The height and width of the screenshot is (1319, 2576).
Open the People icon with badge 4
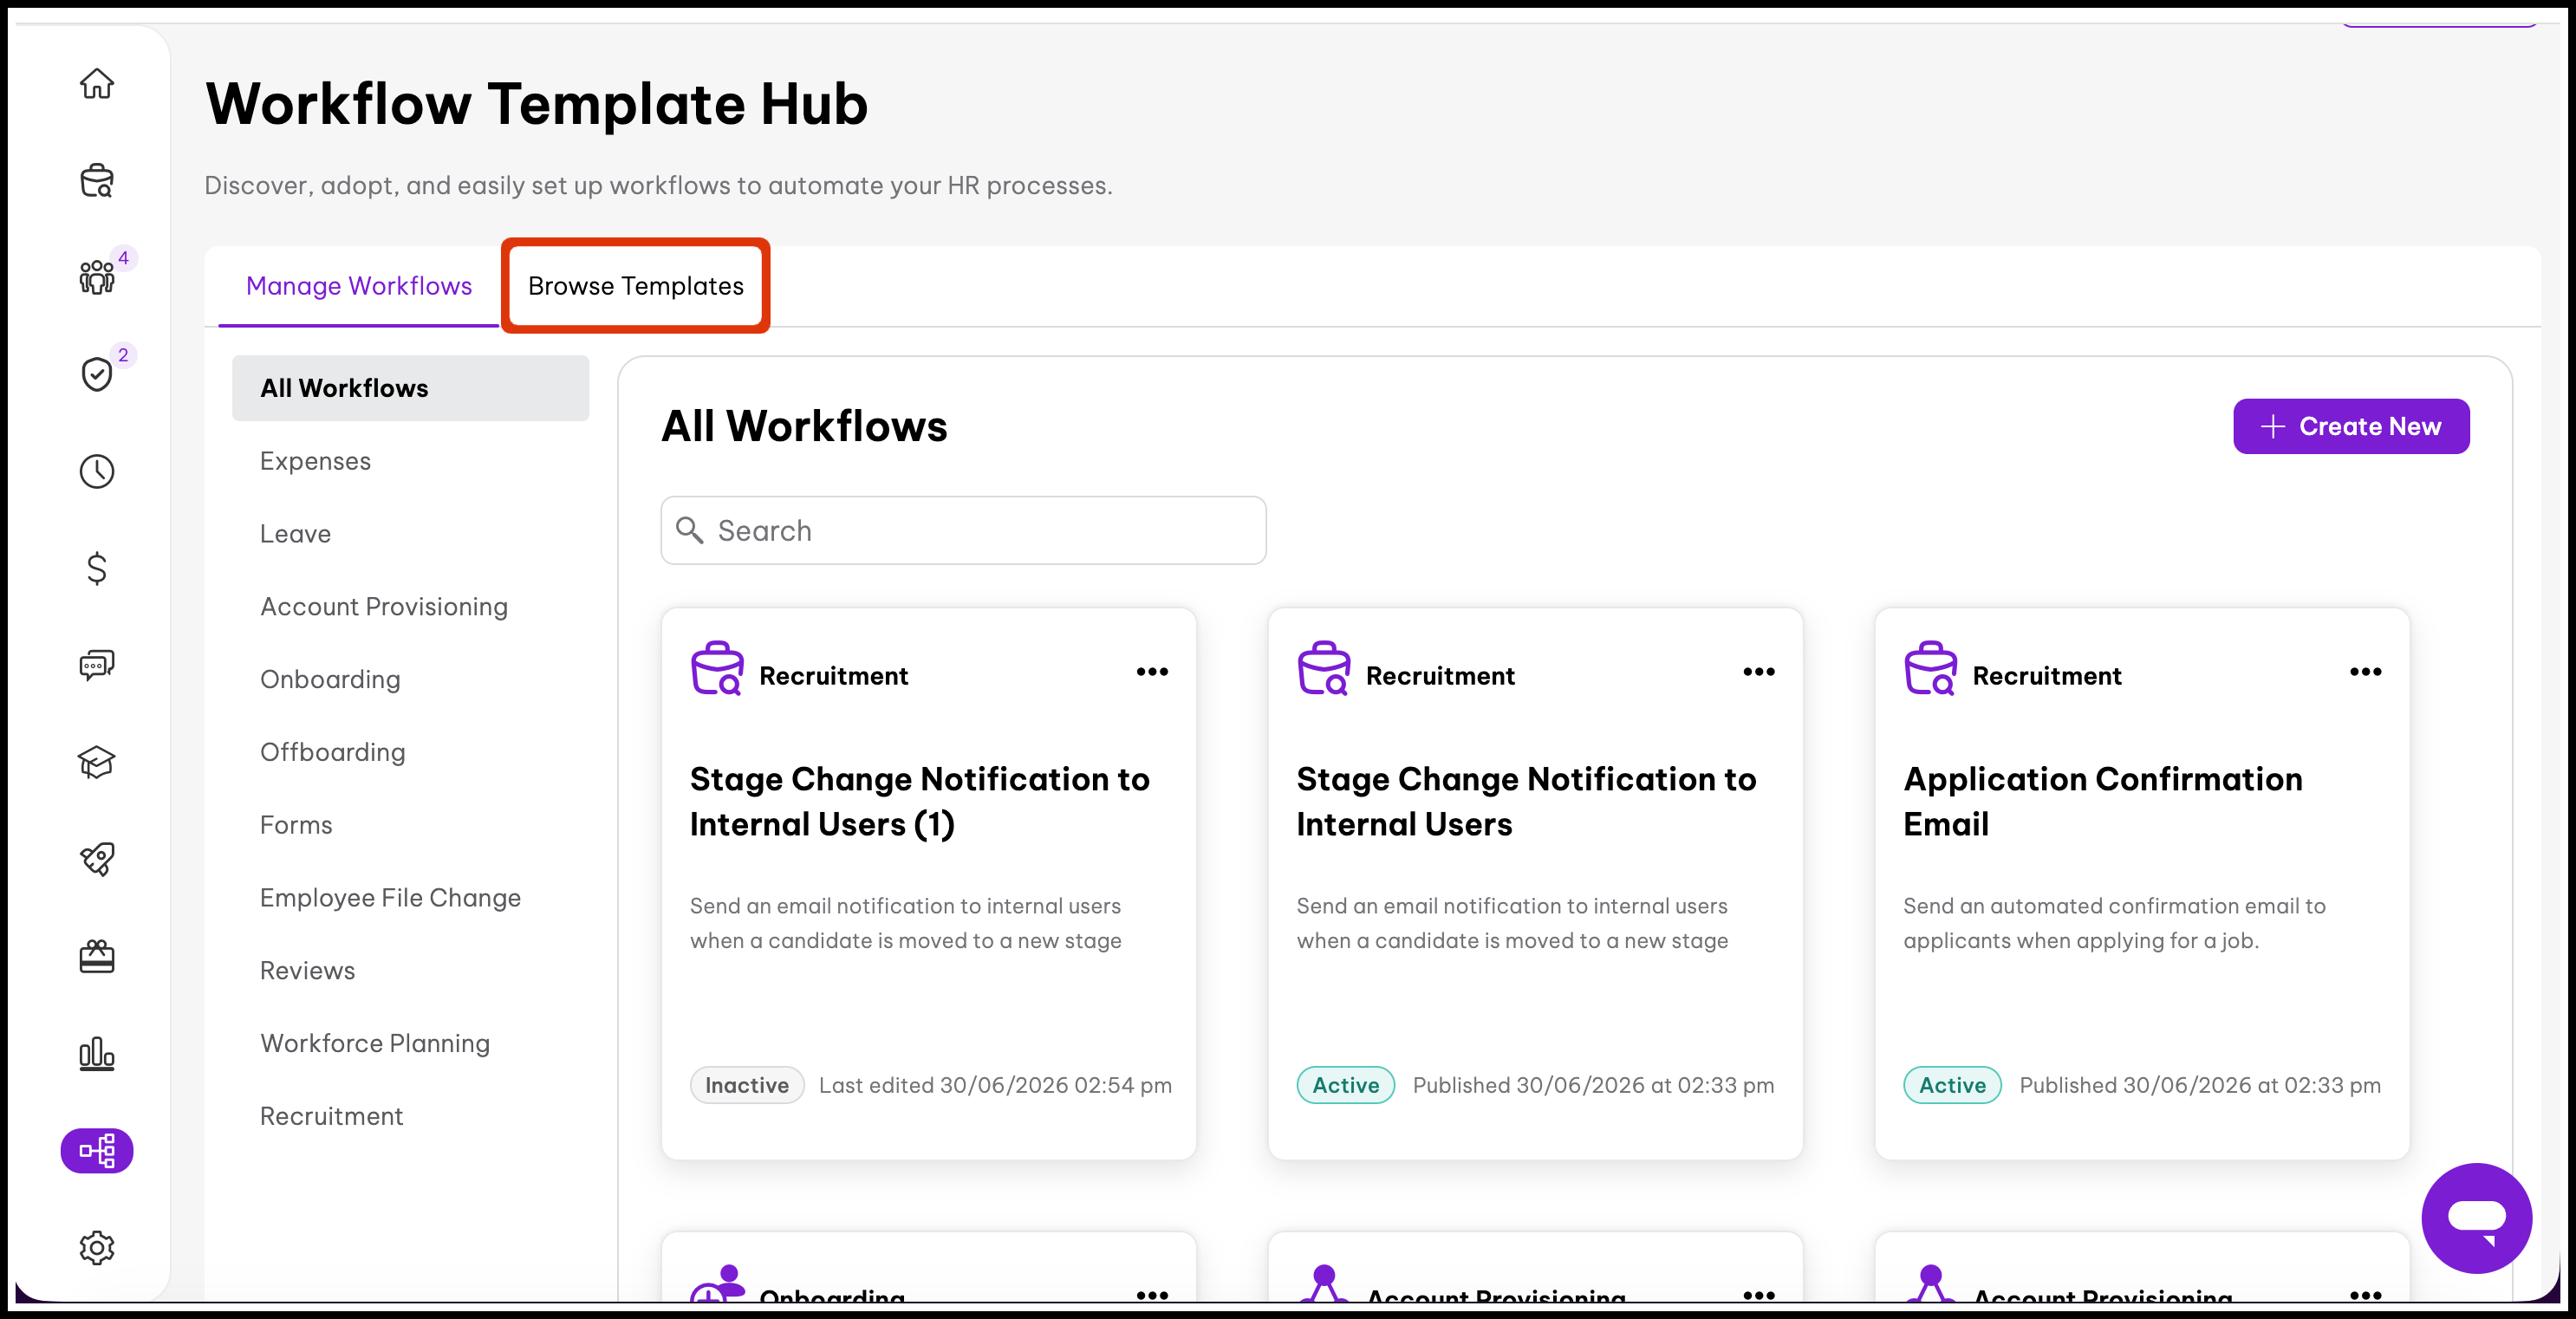pyautogui.click(x=96, y=276)
